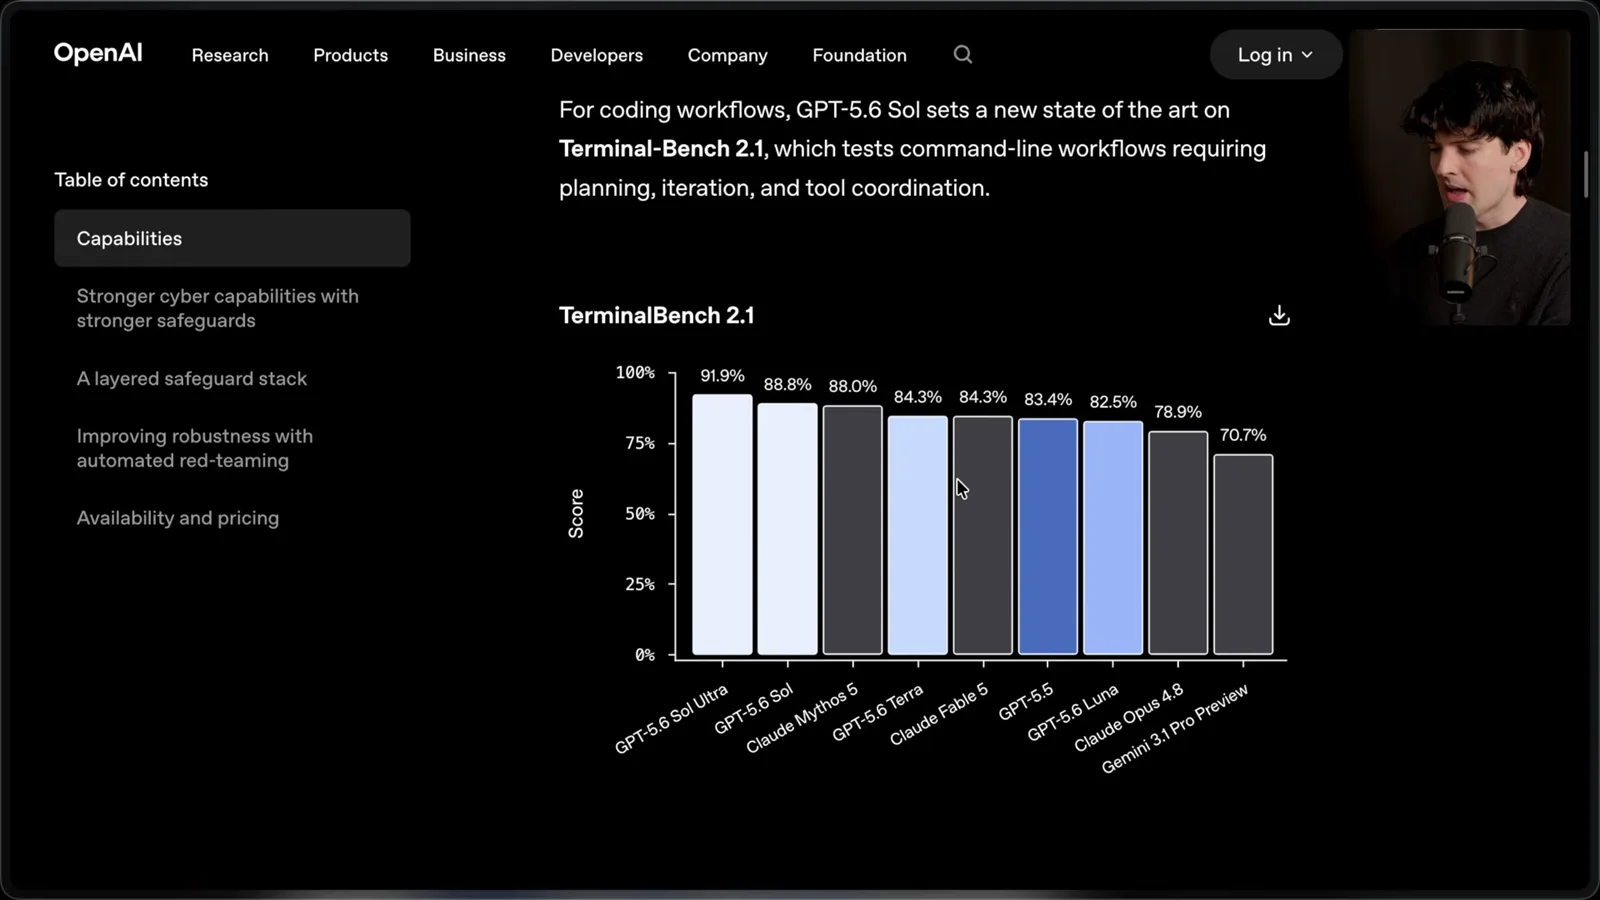Screen dimensions: 1600x900
Task: Click the bold Terminal-Bench 2.1 text
Action: 661,149
